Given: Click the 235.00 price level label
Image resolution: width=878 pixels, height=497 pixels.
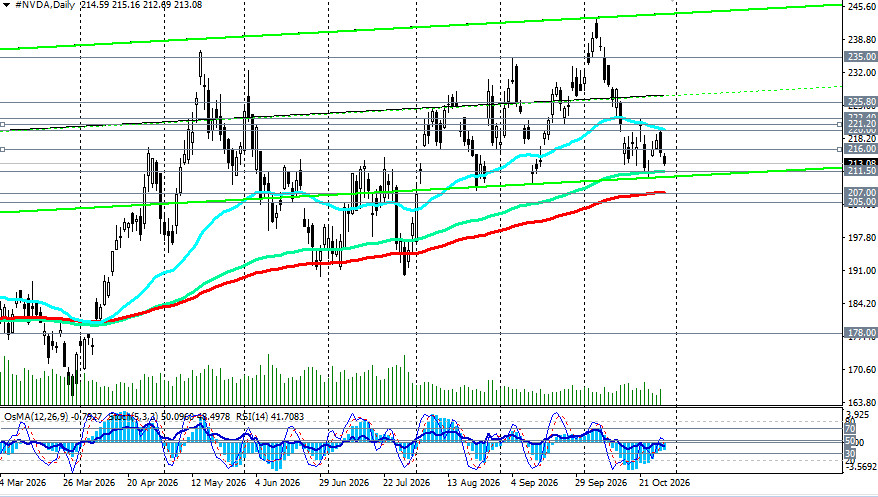Looking at the screenshot, I should coord(861,57).
